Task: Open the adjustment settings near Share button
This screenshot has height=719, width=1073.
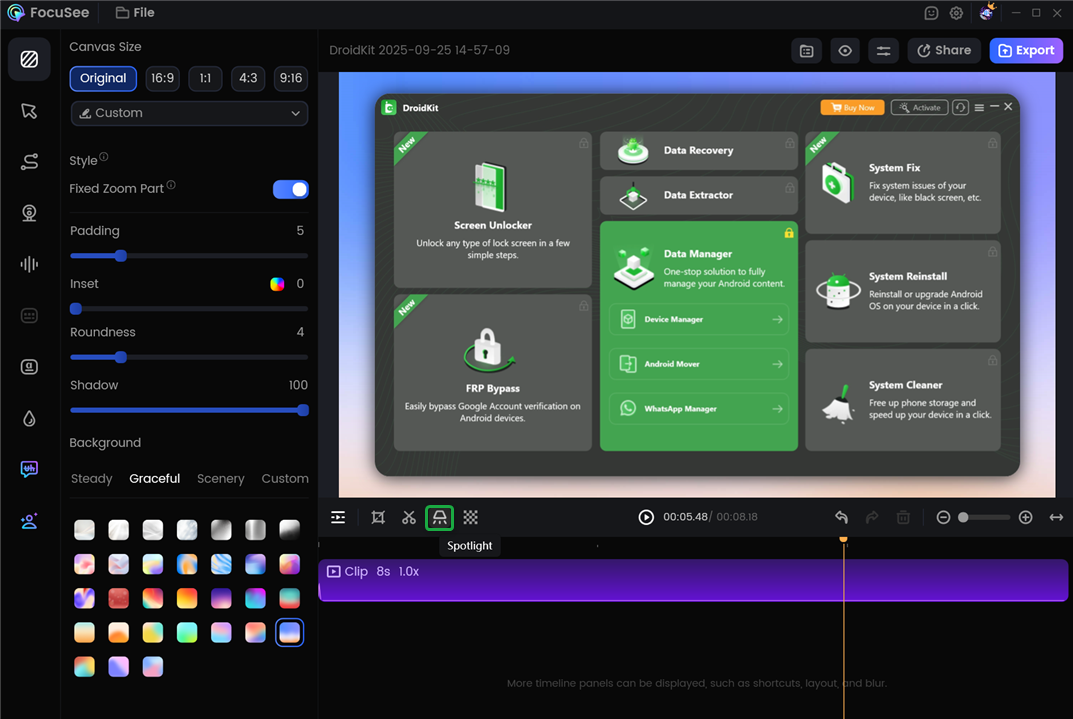Action: pyautogui.click(x=883, y=50)
